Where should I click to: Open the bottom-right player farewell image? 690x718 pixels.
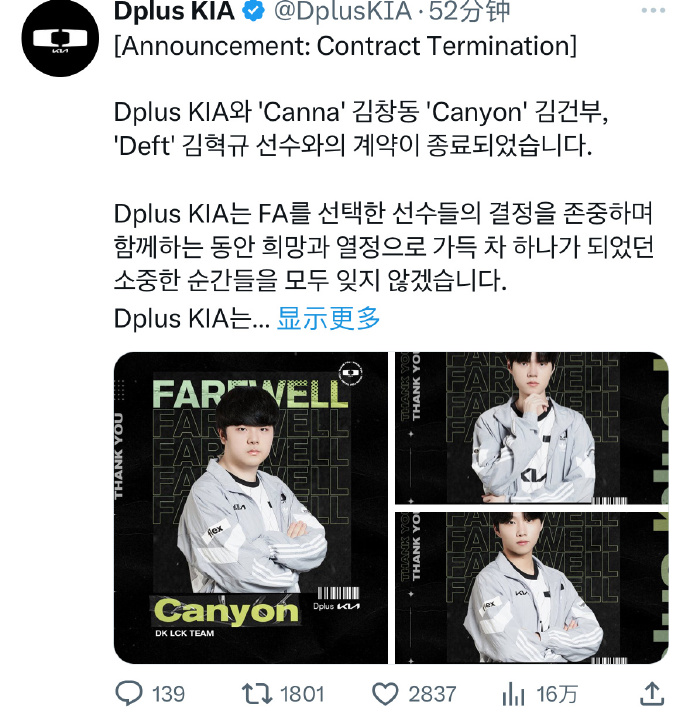point(532,588)
